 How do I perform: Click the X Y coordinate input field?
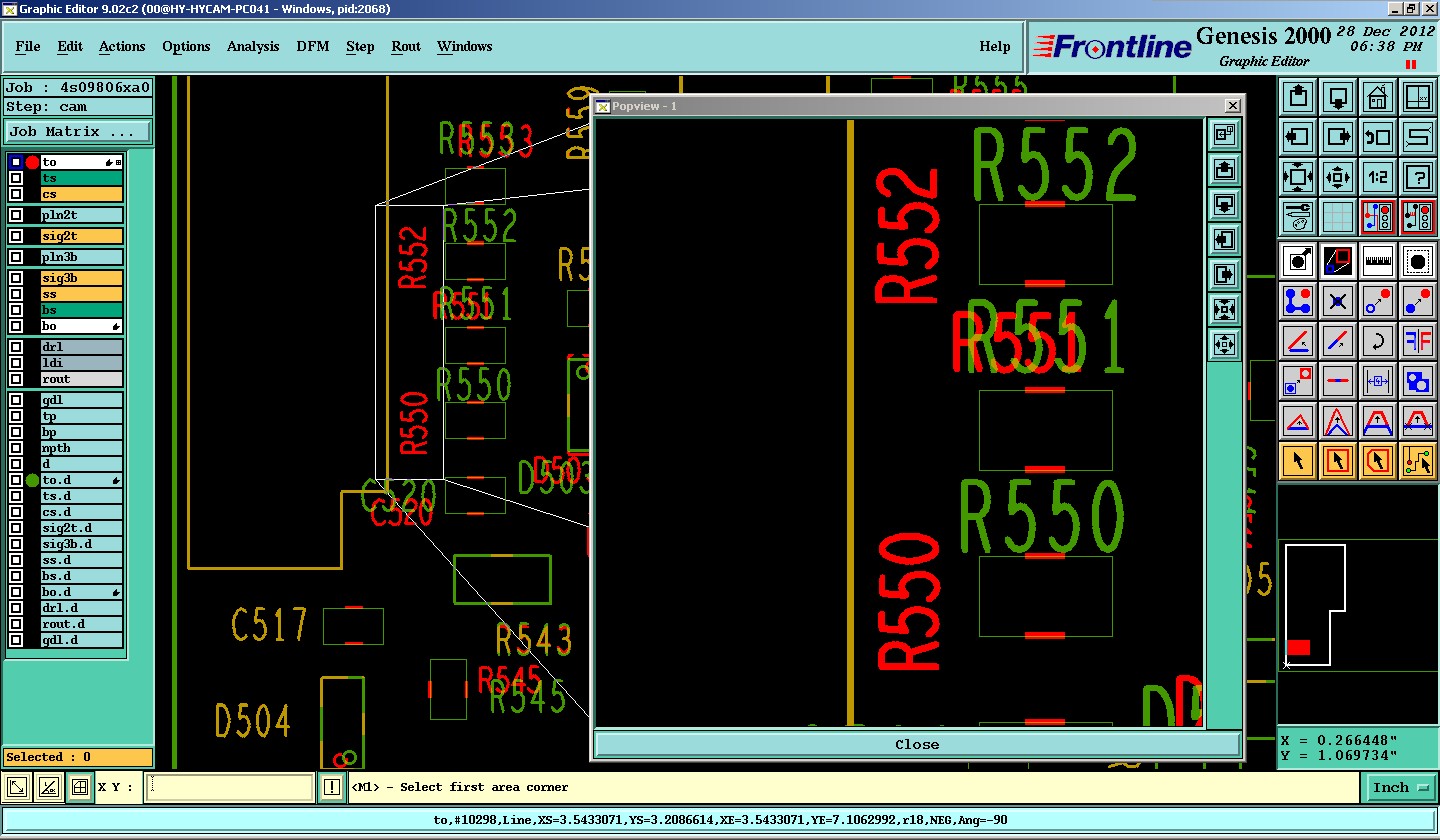[229, 788]
